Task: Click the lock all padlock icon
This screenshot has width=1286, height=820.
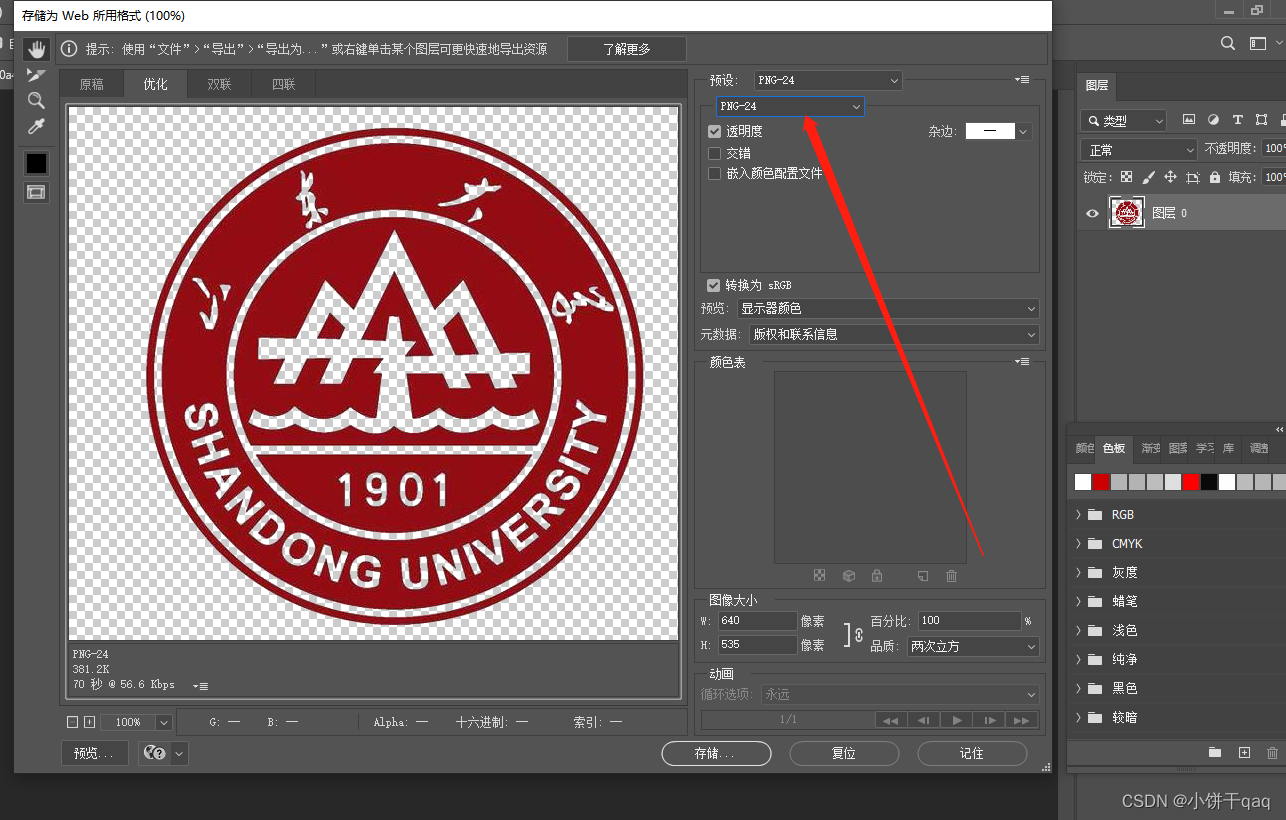Action: (1214, 177)
